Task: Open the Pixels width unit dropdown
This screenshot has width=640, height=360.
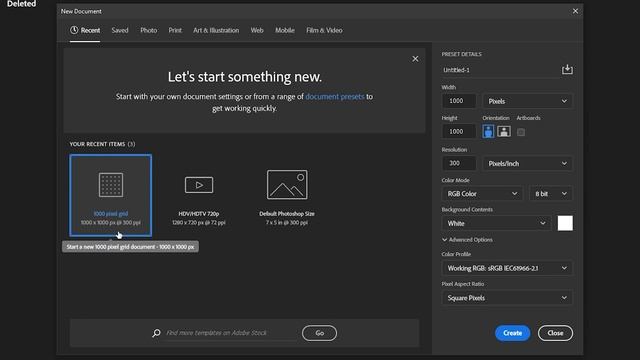Action: pyautogui.click(x=527, y=101)
